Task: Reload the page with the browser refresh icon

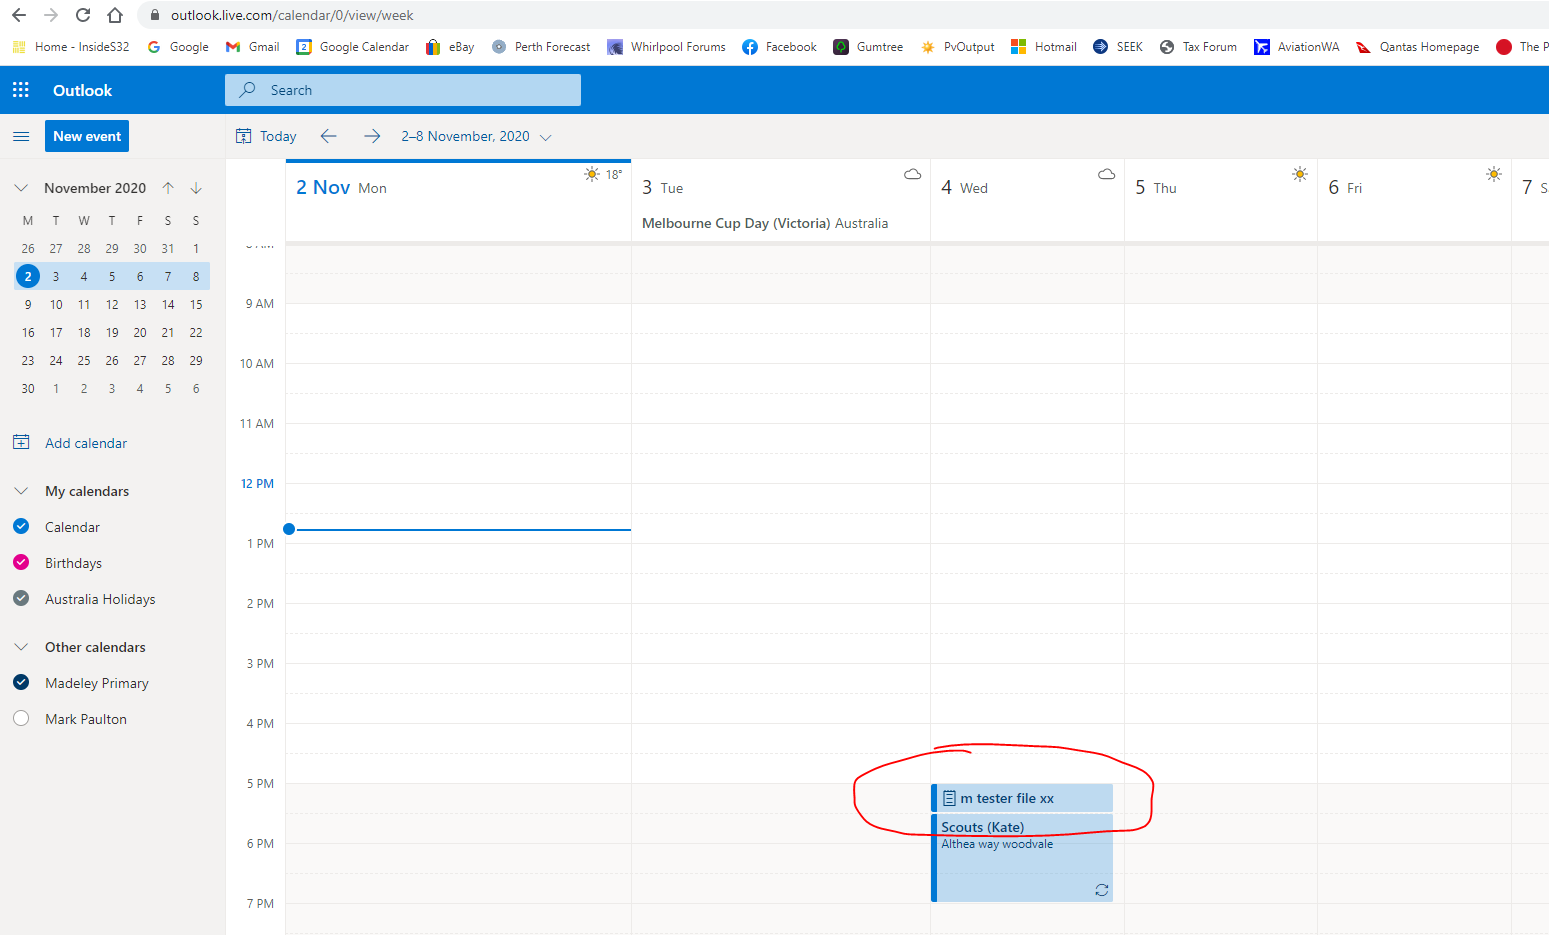Action: pos(83,15)
